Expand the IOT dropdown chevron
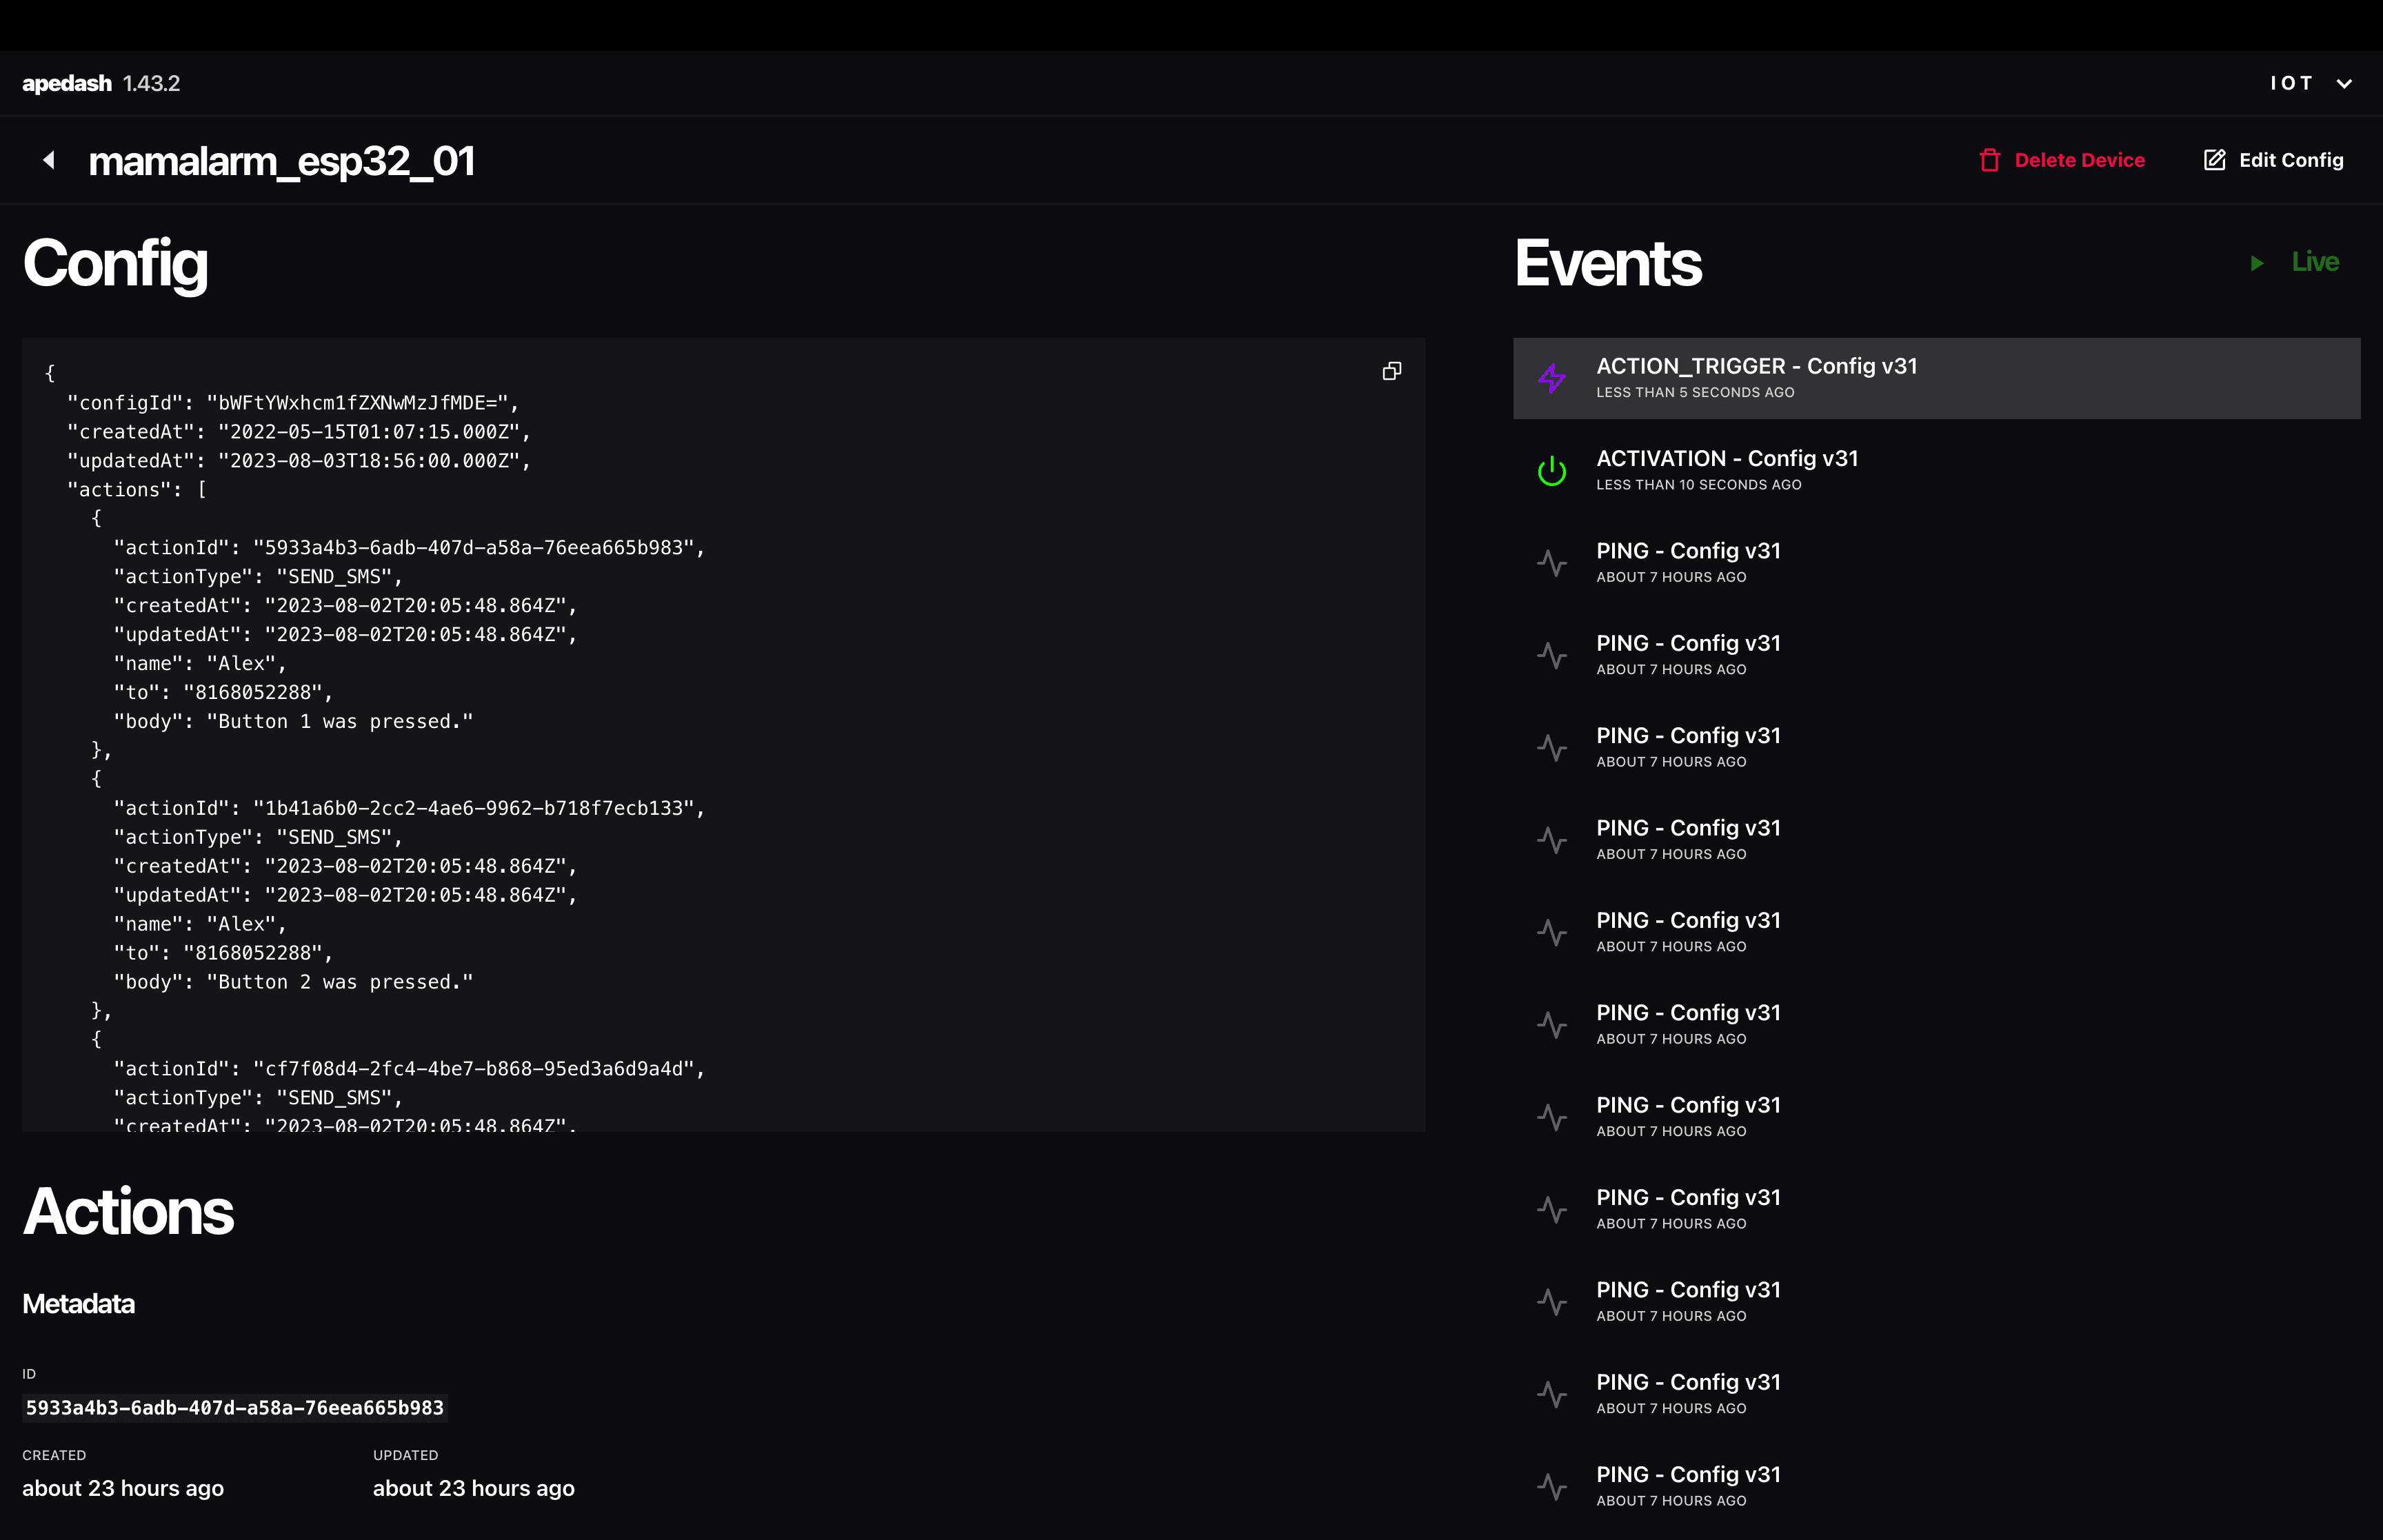The height and width of the screenshot is (1540, 2383). tap(2344, 84)
